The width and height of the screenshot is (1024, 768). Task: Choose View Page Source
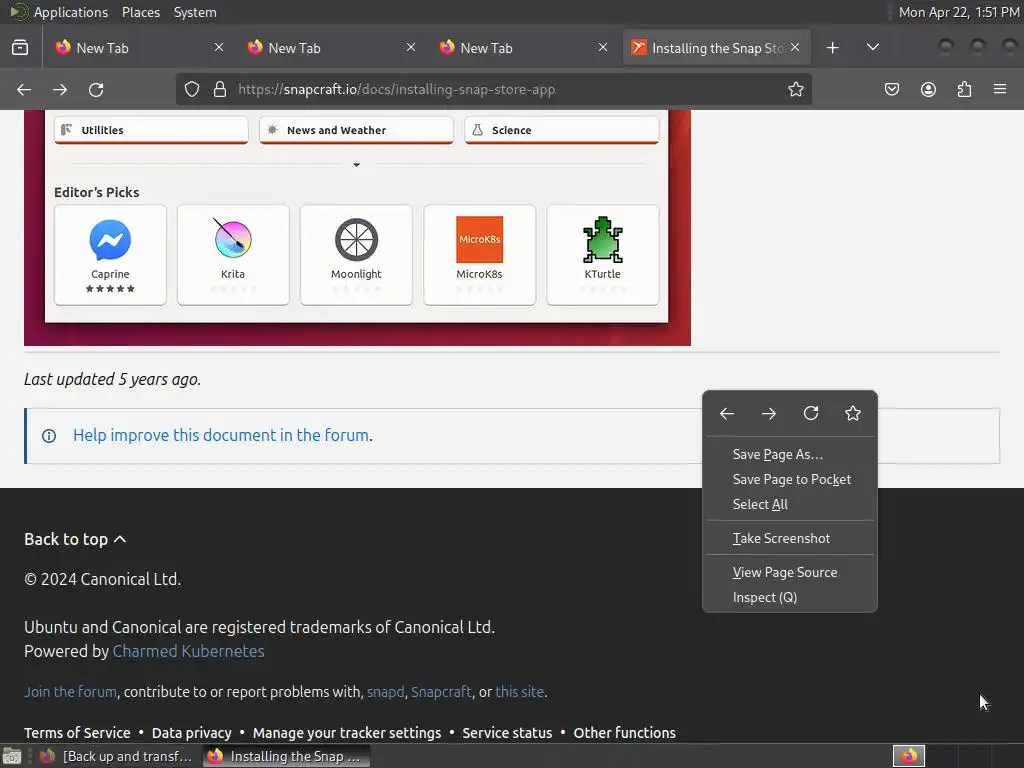point(790,572)
